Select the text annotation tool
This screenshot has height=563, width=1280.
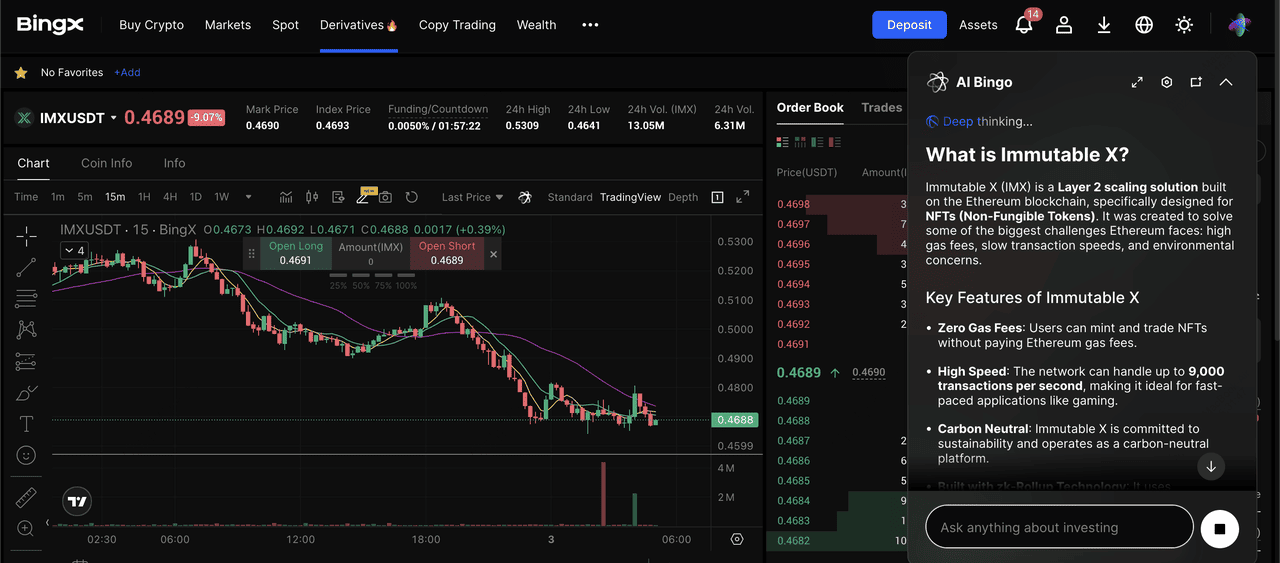coord(27,424)
